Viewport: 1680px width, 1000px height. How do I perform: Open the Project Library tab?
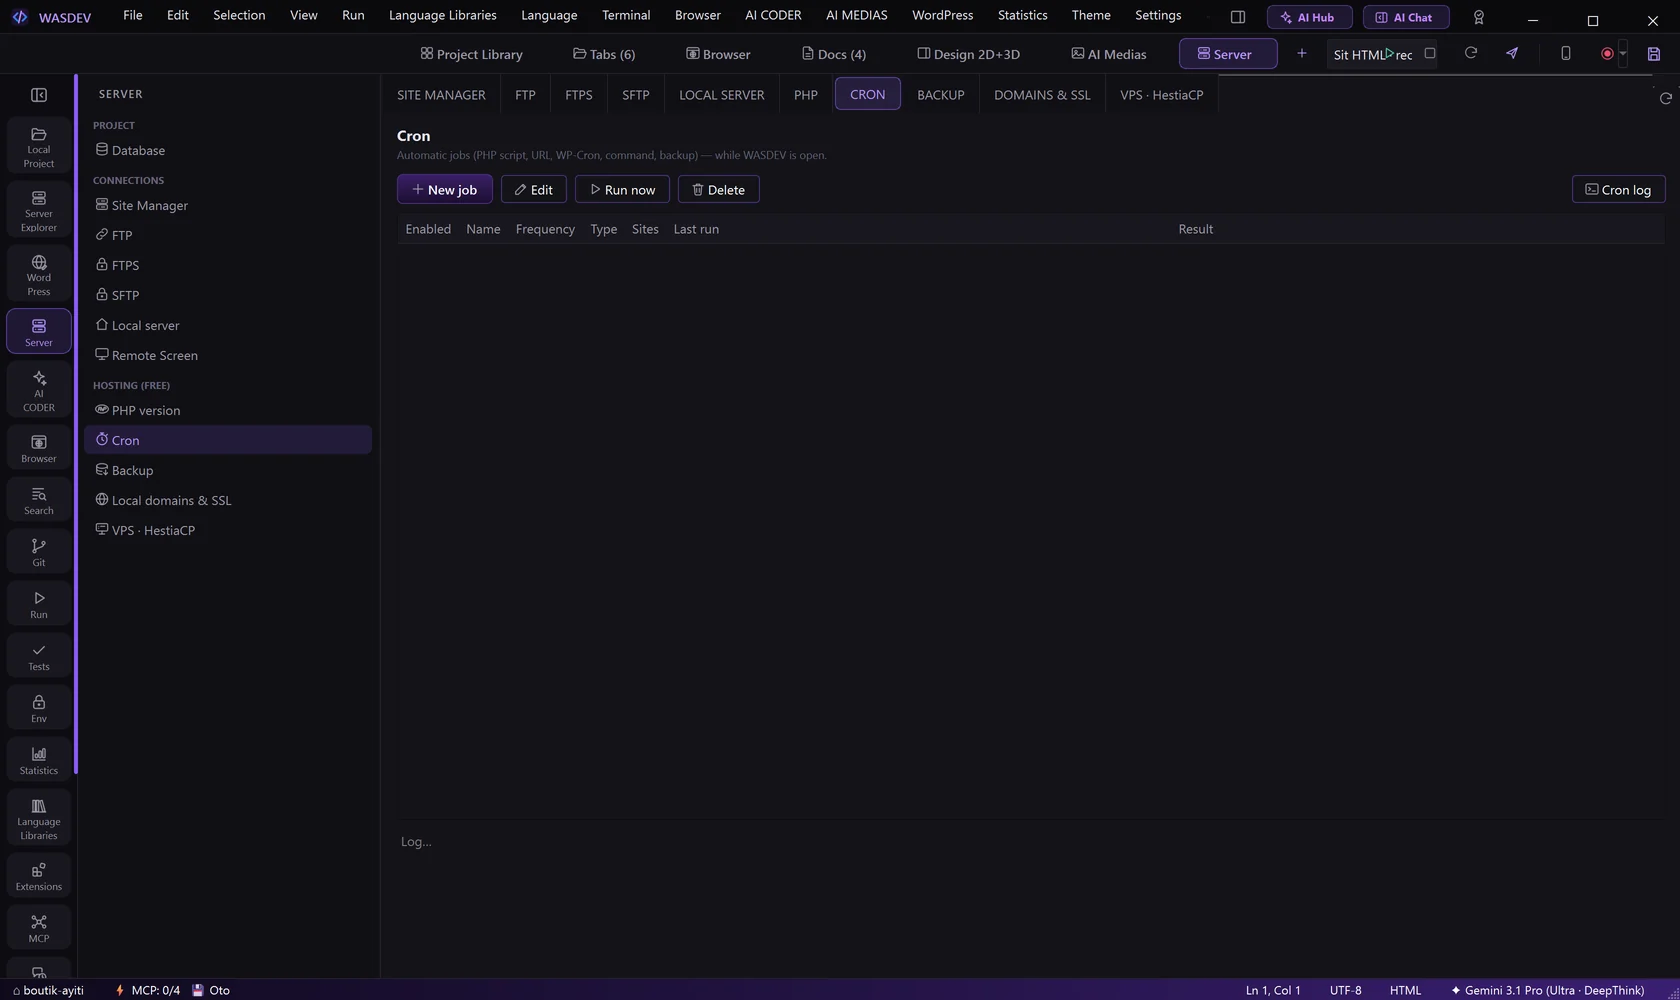pyautogui.click(x=471, y=54)
